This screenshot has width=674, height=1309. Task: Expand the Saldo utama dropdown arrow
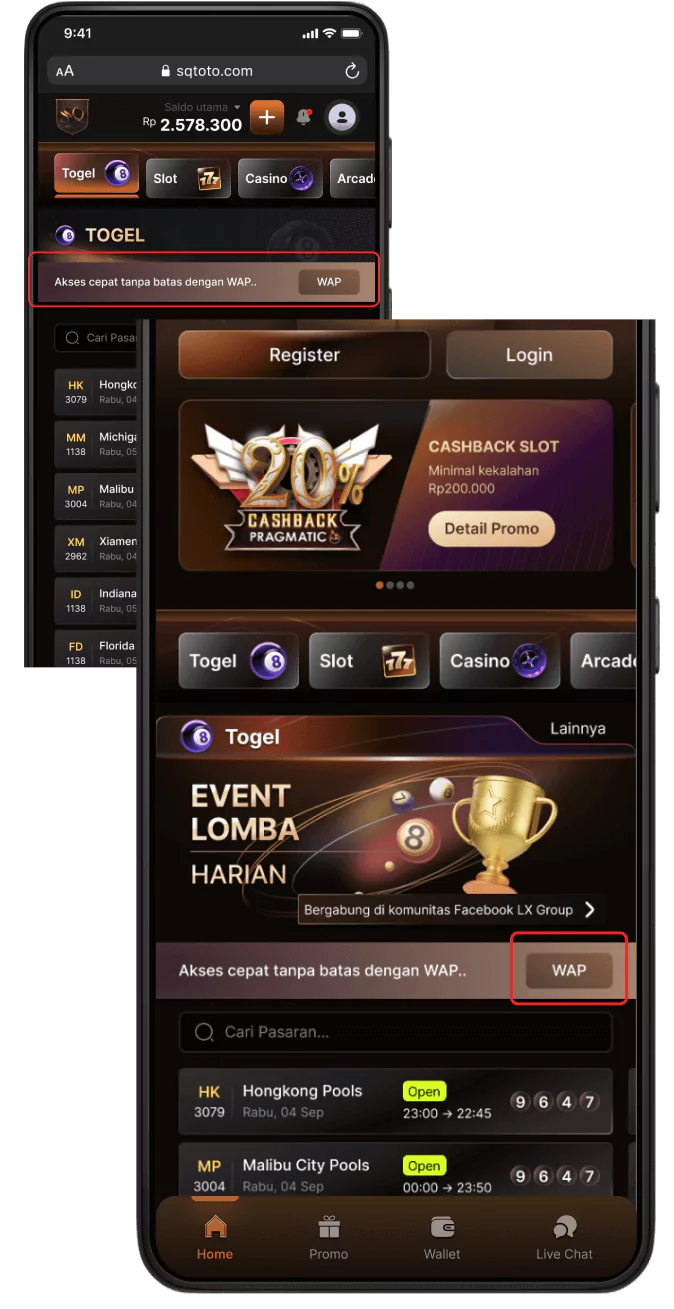237,107
